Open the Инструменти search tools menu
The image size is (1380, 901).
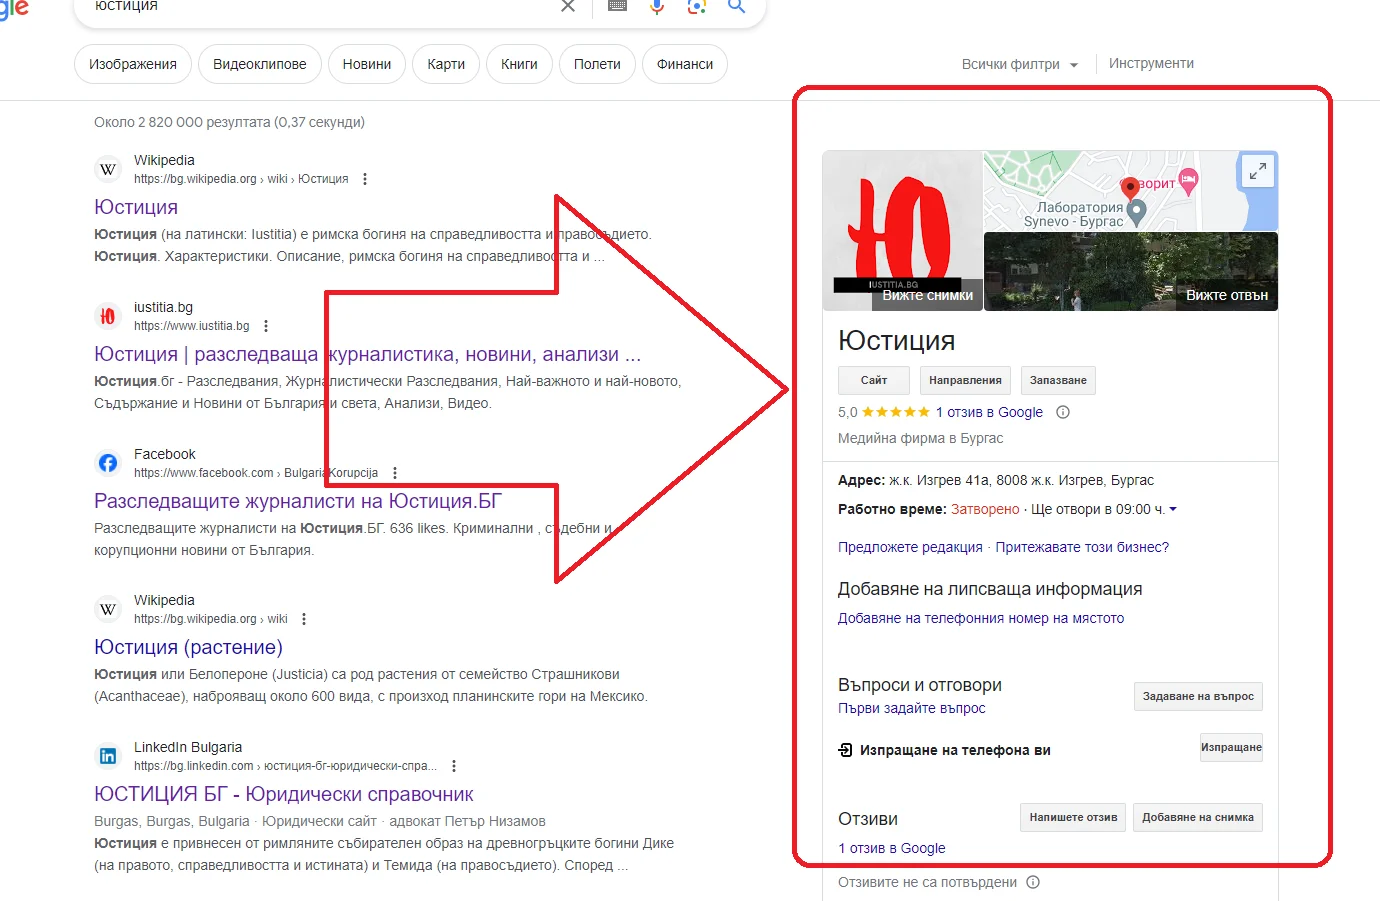pyautogui.click(x=1151, y=63)
